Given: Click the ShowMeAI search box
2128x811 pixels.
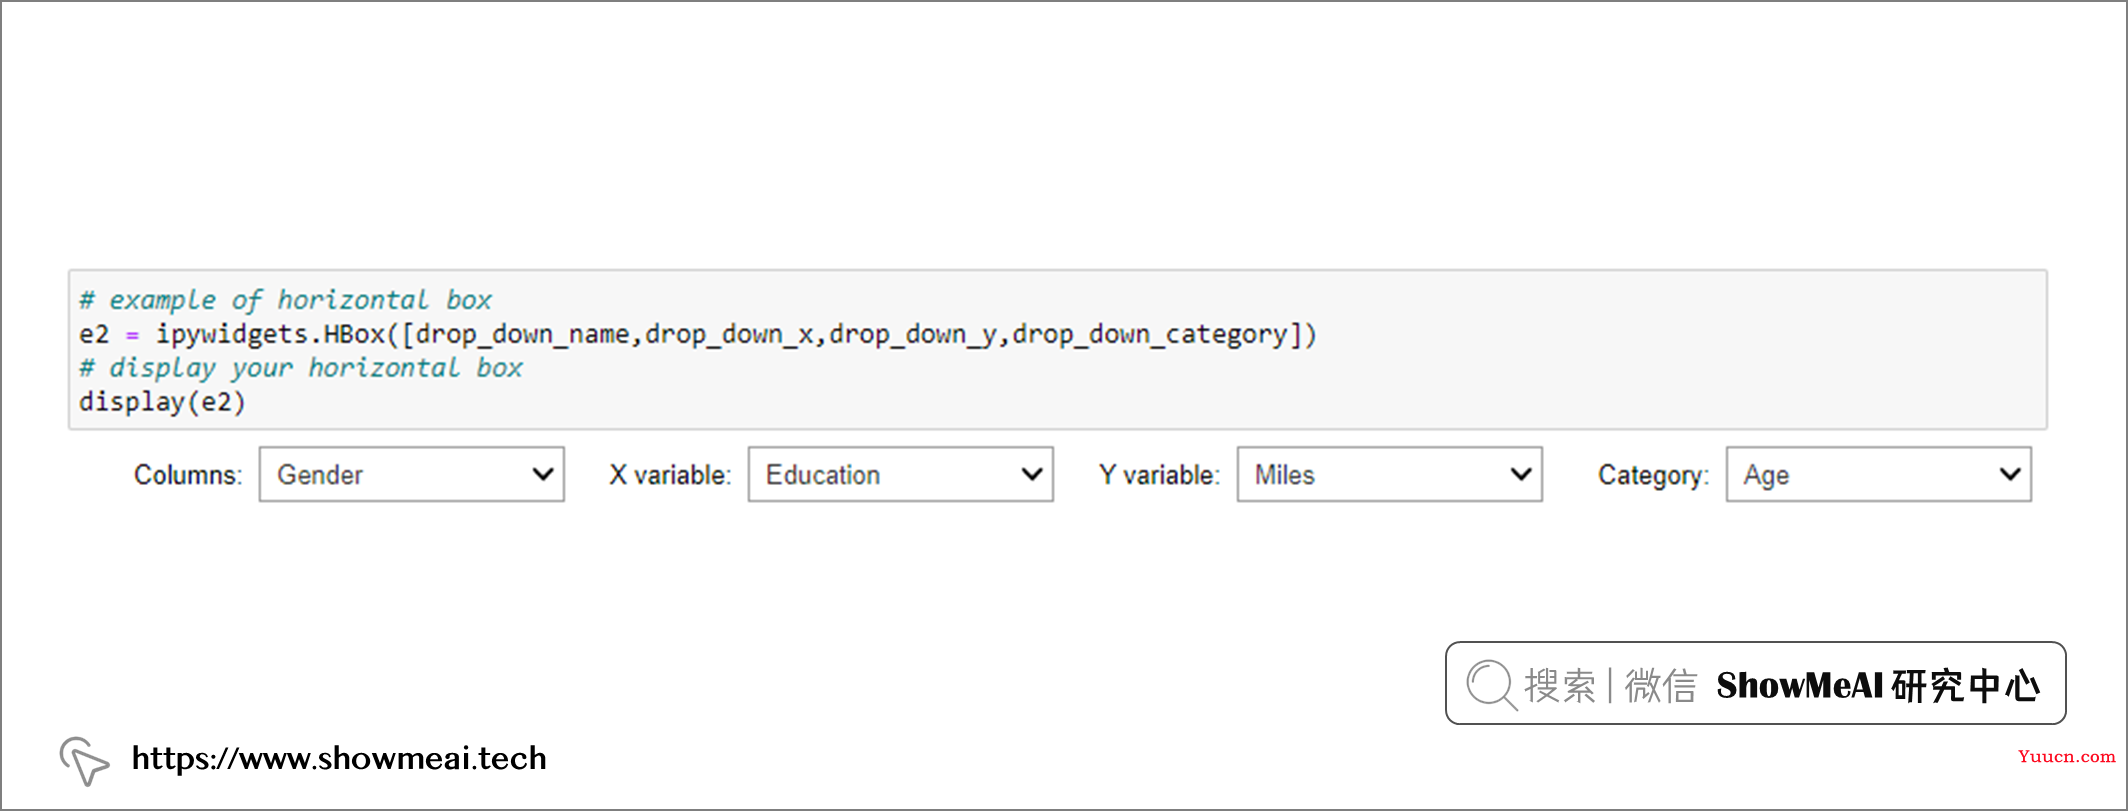Looking at the screenshot, I should (1755, 683).
